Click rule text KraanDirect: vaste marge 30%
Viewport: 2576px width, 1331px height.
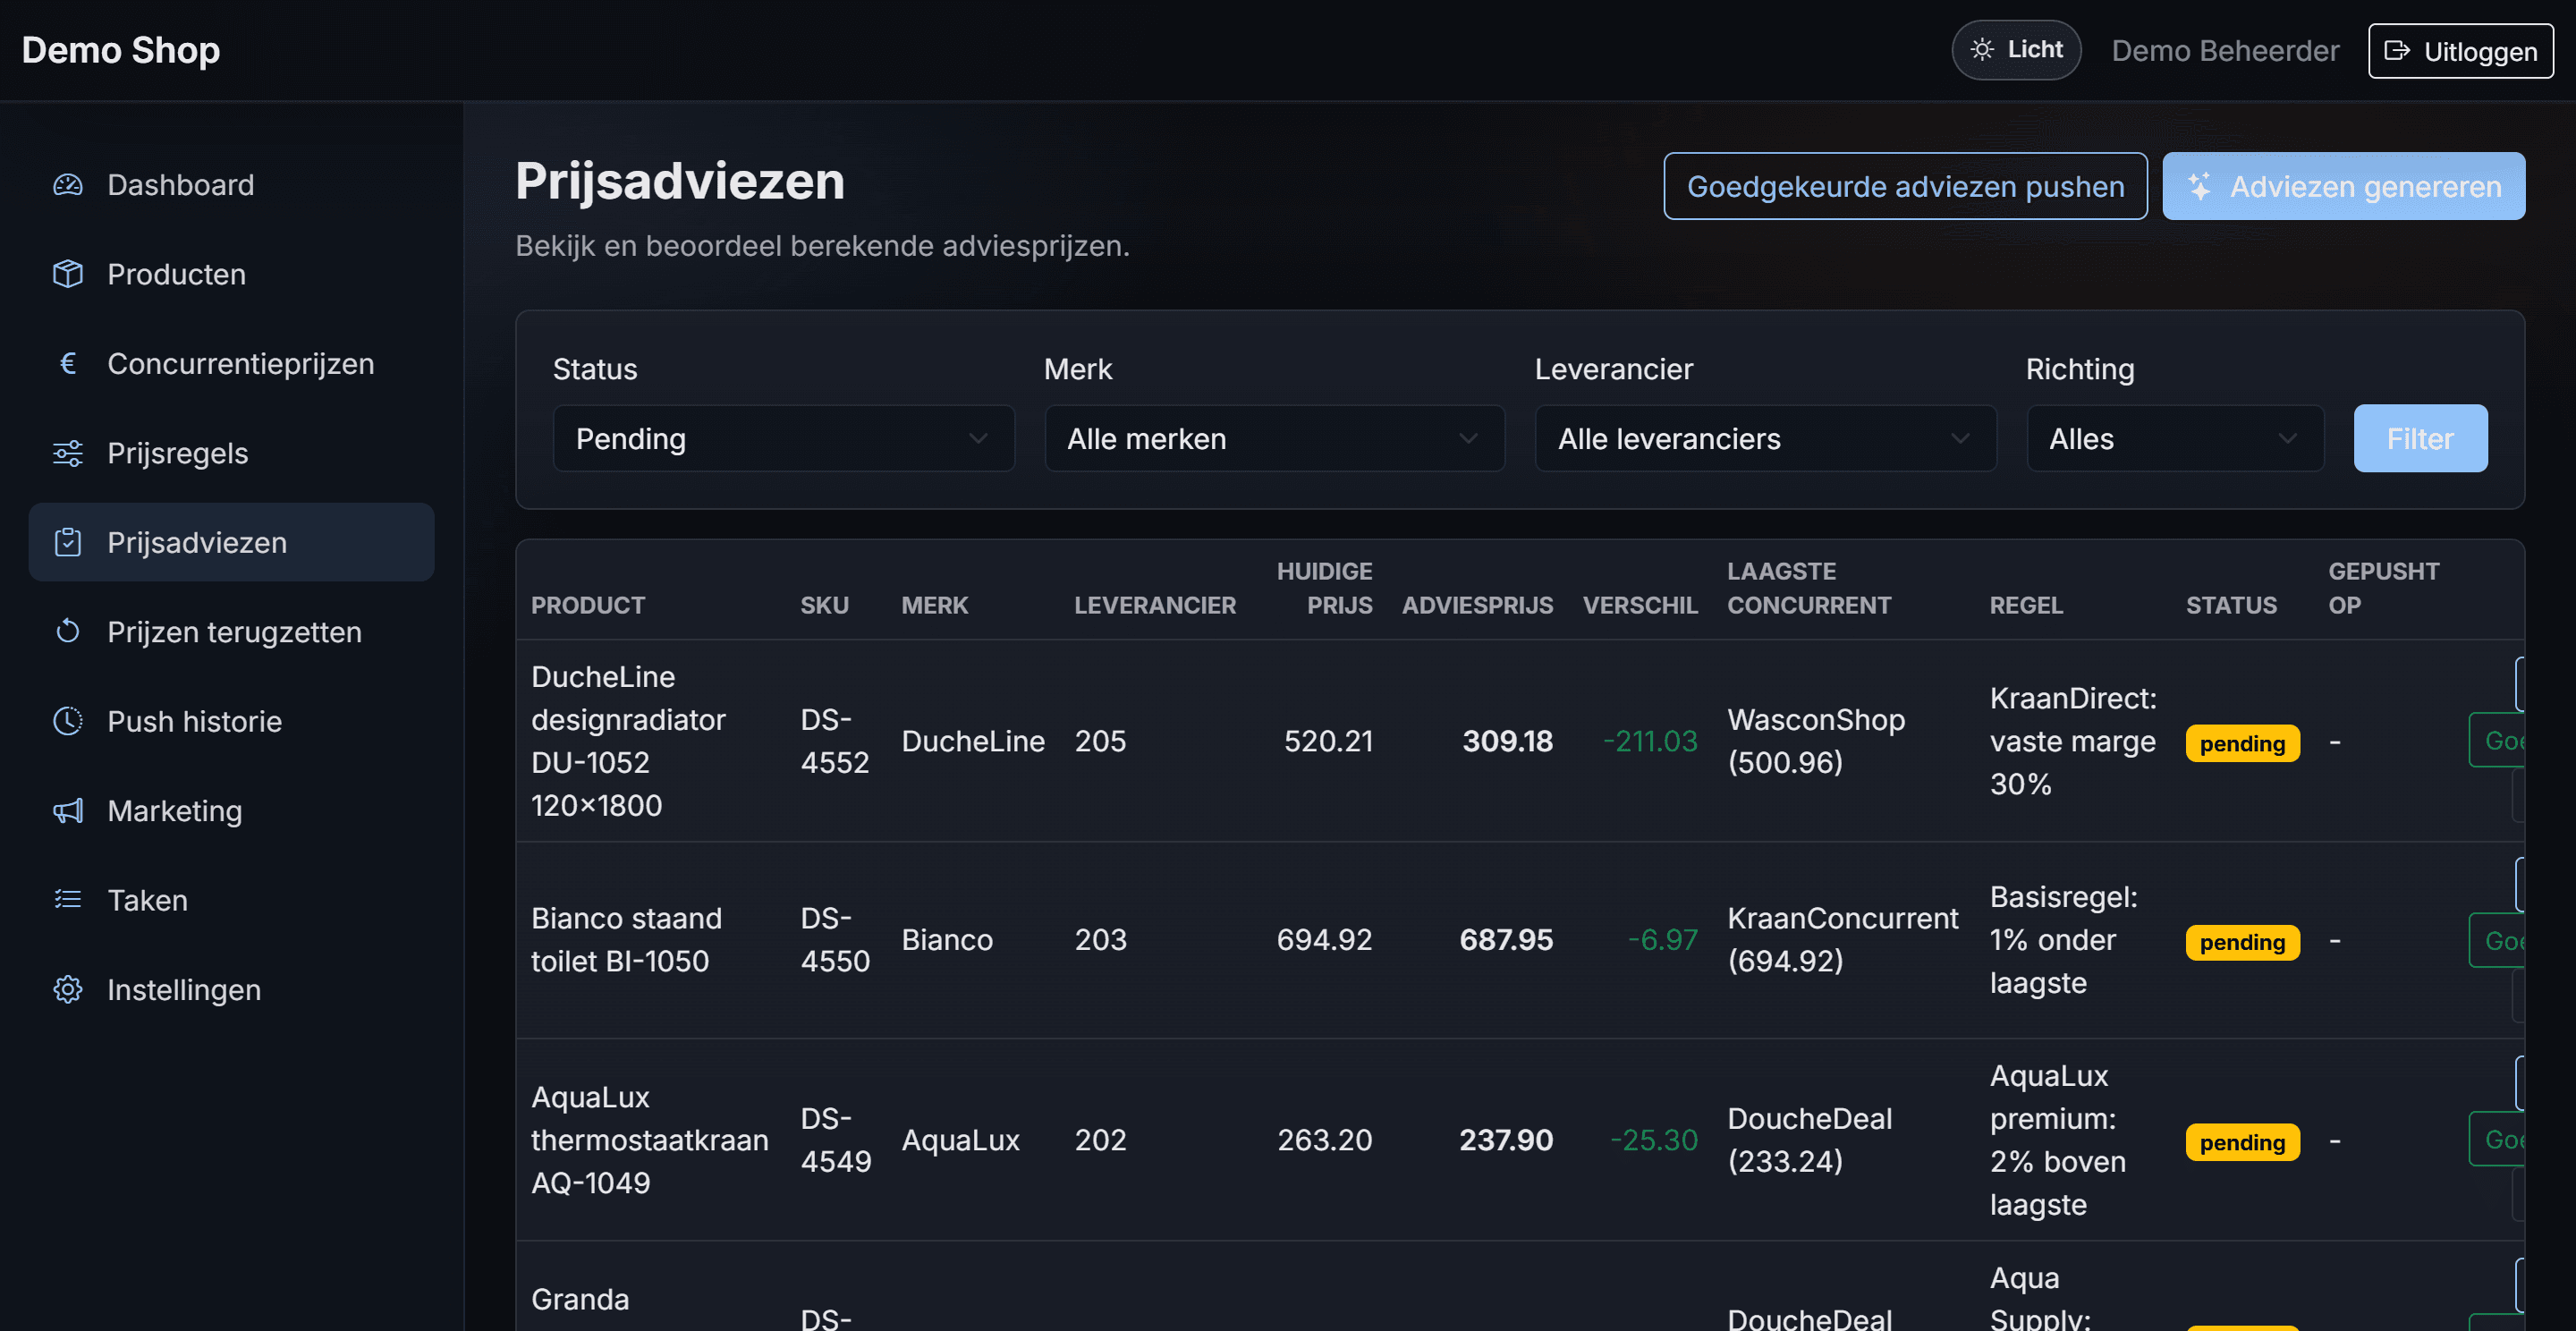click(2073, 741)
